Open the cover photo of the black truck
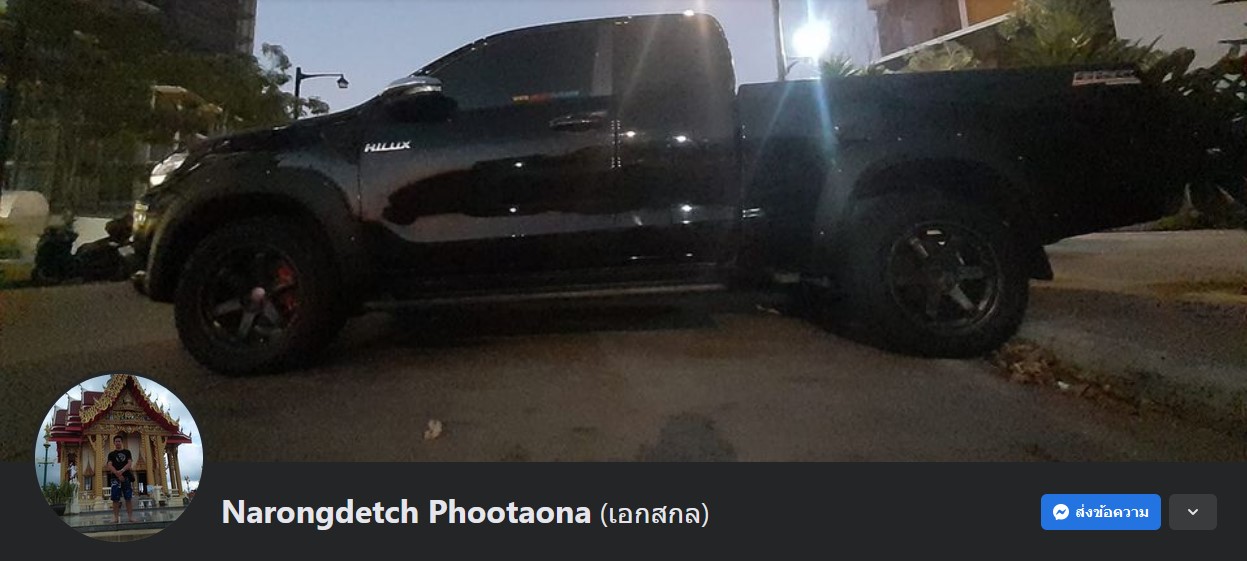Screen dimensions: 1247x561 [x=623, y=230]
